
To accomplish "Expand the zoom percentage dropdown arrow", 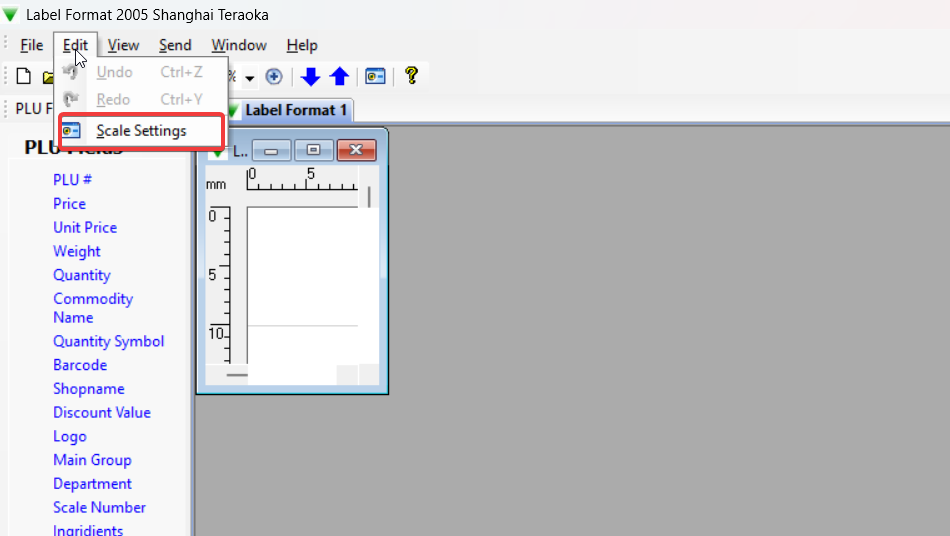I will (250, 77).
